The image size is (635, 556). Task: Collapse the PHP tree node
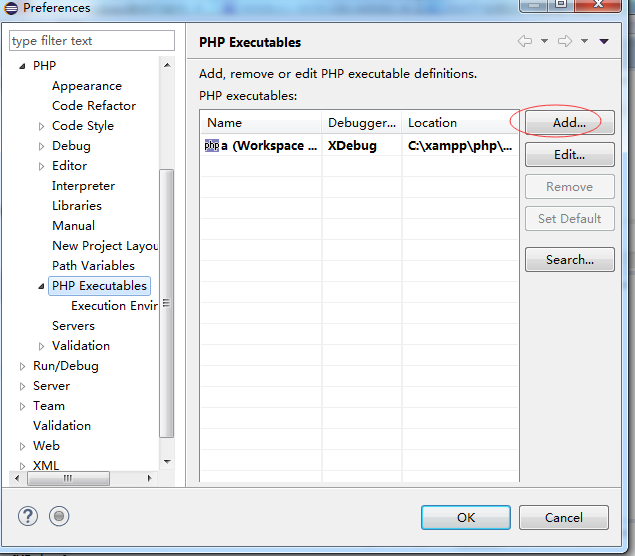22,66
